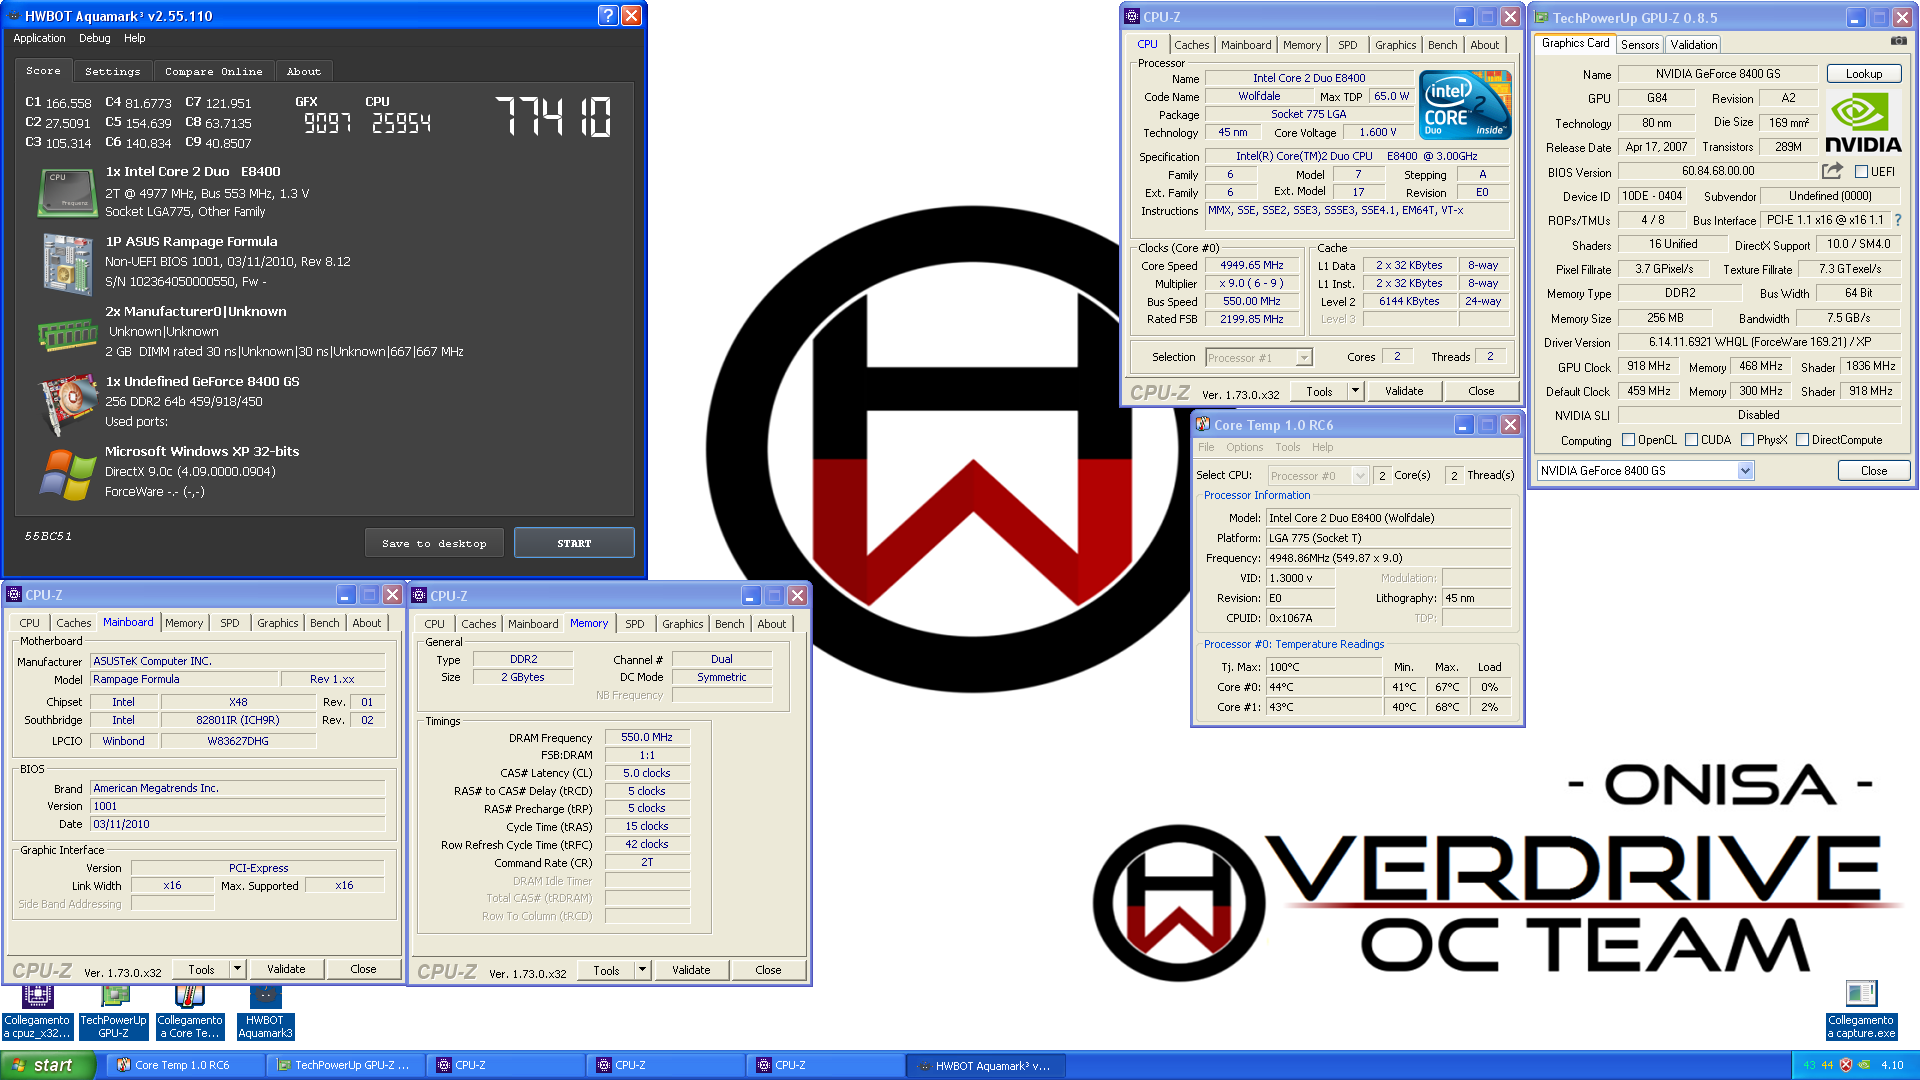Click CPU-Z Core Speed value 4949.65 MHz

coord(1251,265)
